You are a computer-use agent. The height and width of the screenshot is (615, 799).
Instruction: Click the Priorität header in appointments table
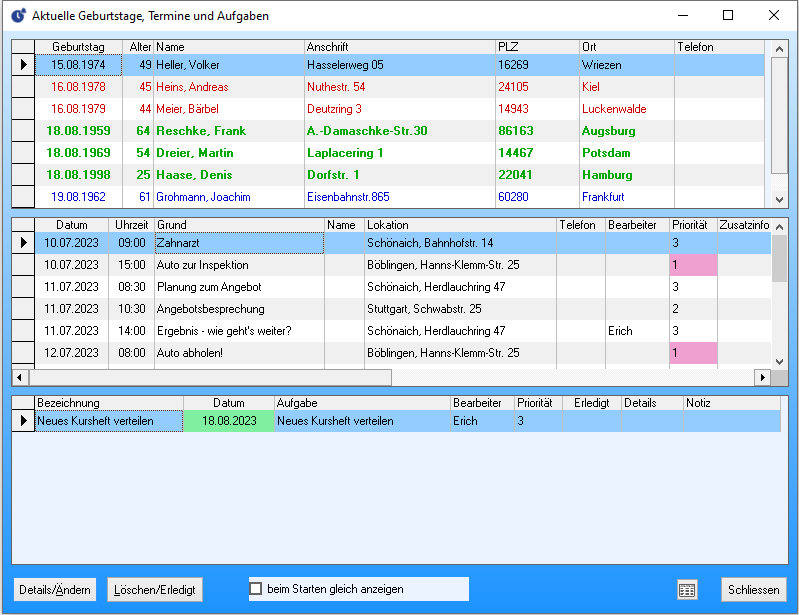pos(692,225)
